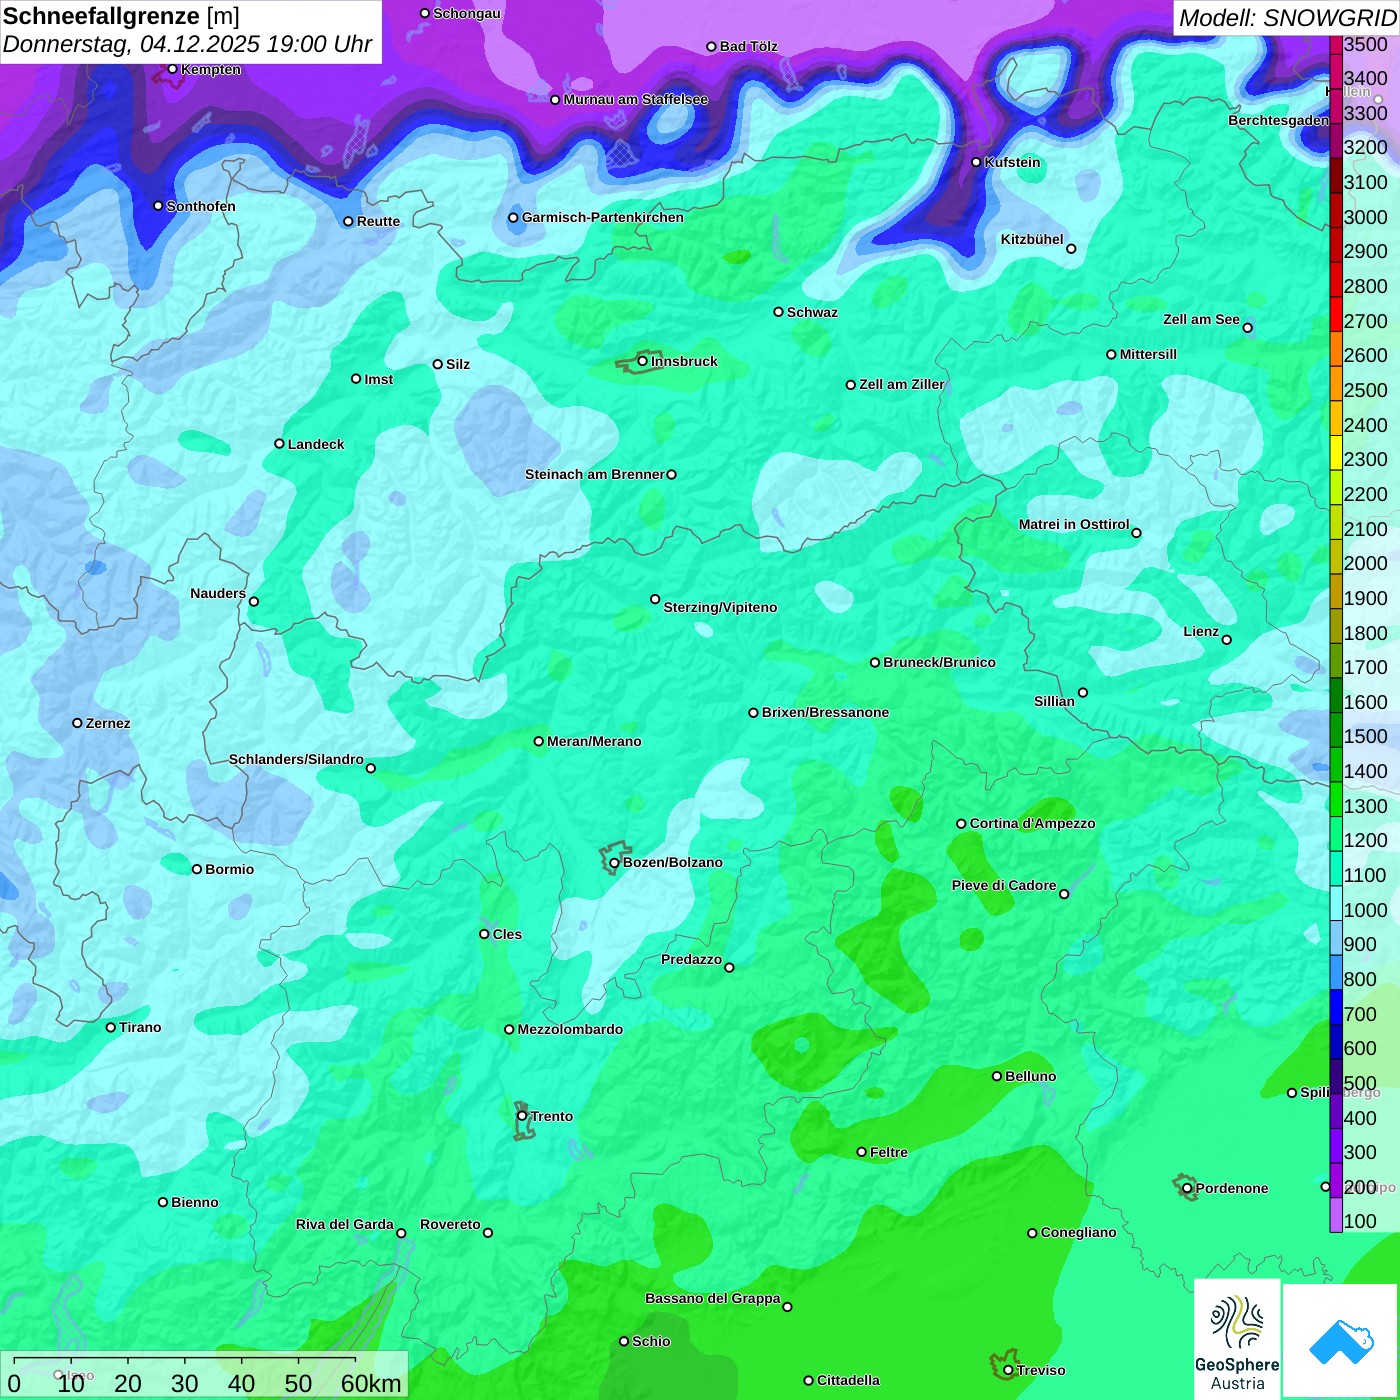Click the red 2700 m legend swatch
Screen dimensions: 1400x1400
tap(1336, 313)
